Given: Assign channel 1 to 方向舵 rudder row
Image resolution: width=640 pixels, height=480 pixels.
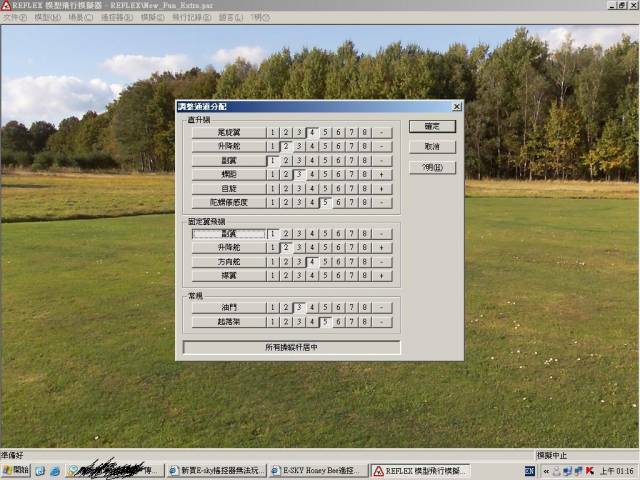Looking at the screenshot, I should pyautogui.click(x=273, y=262).
